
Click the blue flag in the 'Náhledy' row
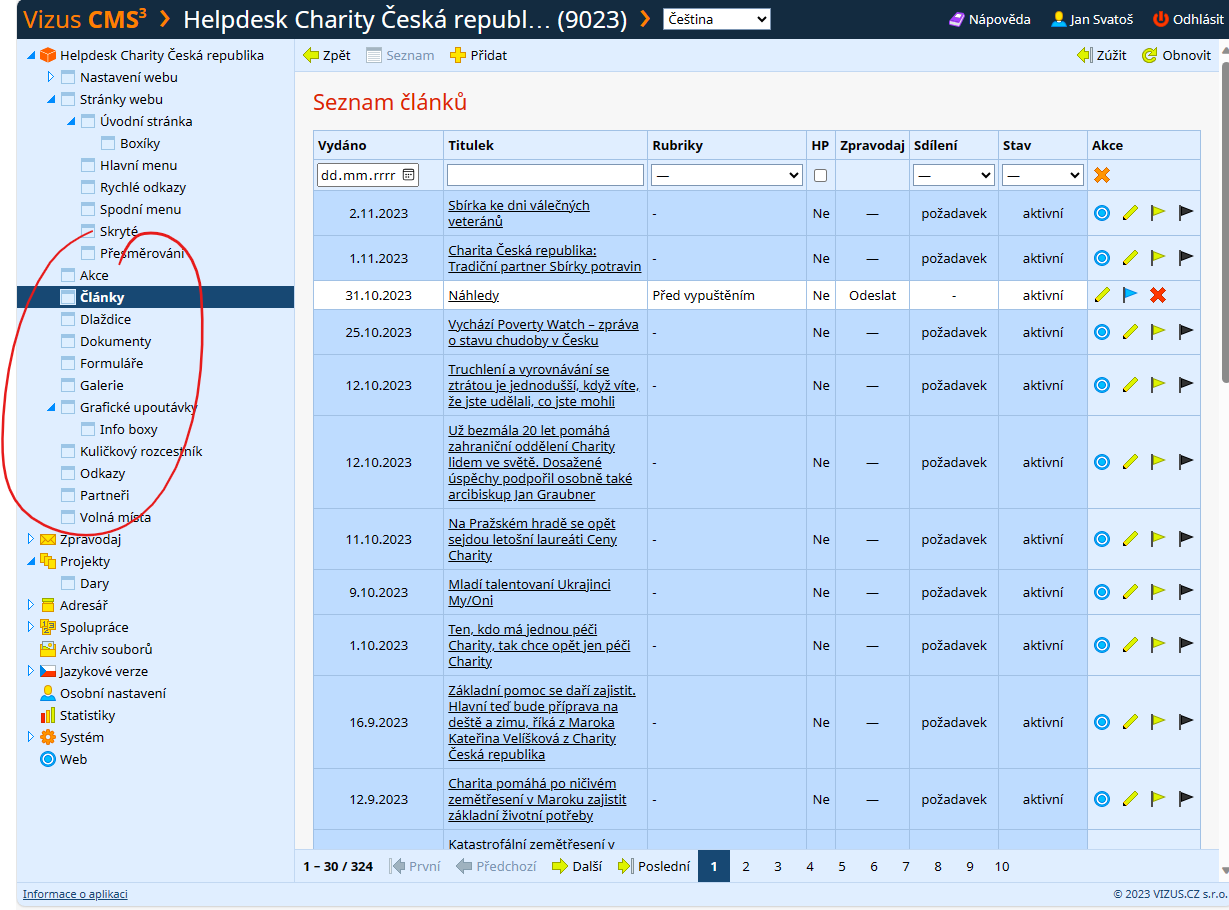[x=1130, y=295]
